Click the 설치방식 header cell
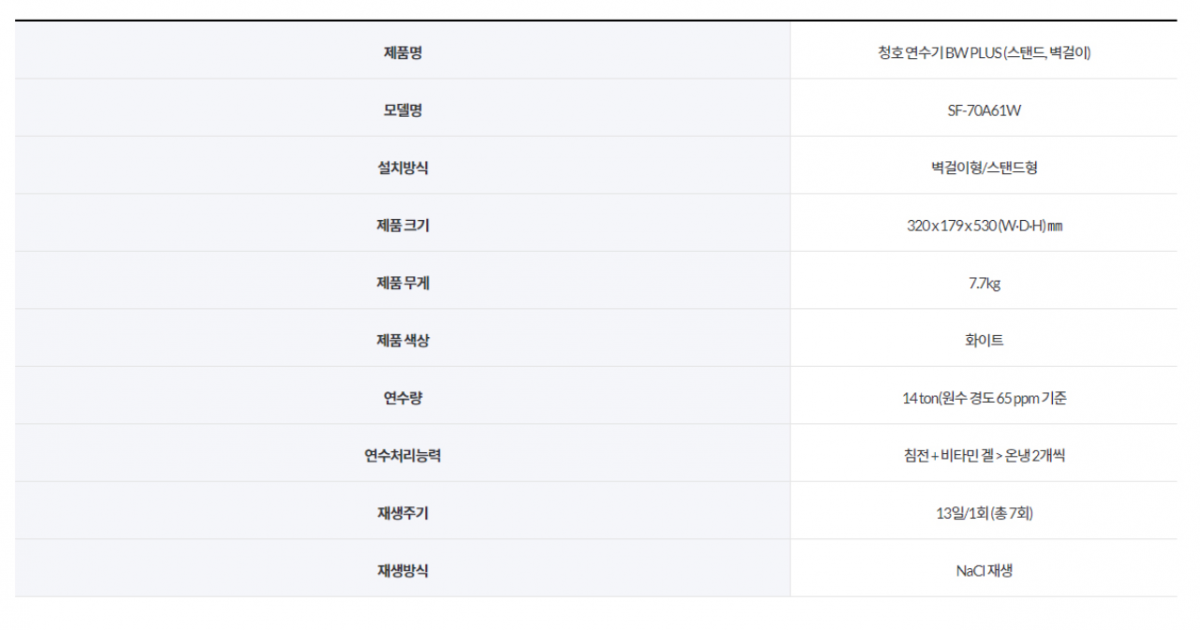This screenshot has height=630, width=1200. (x=402, y=168)
